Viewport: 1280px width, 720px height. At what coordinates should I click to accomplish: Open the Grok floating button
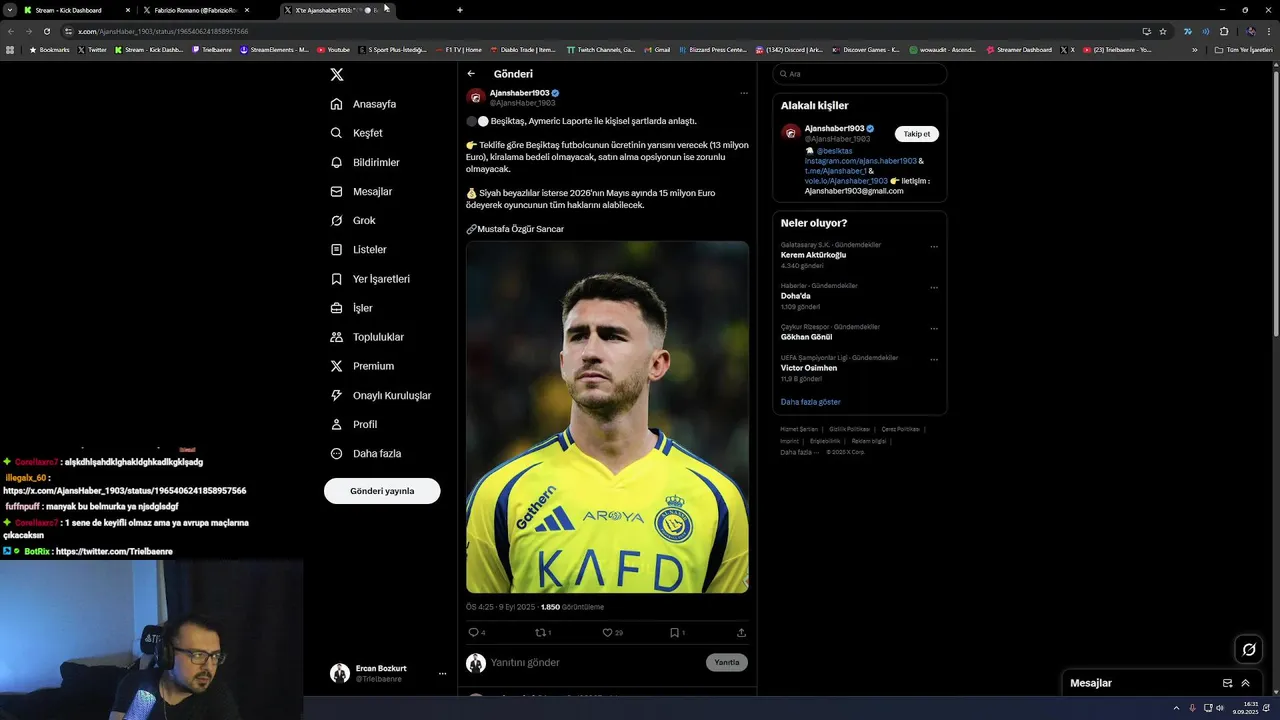[x=1249, y=650]
